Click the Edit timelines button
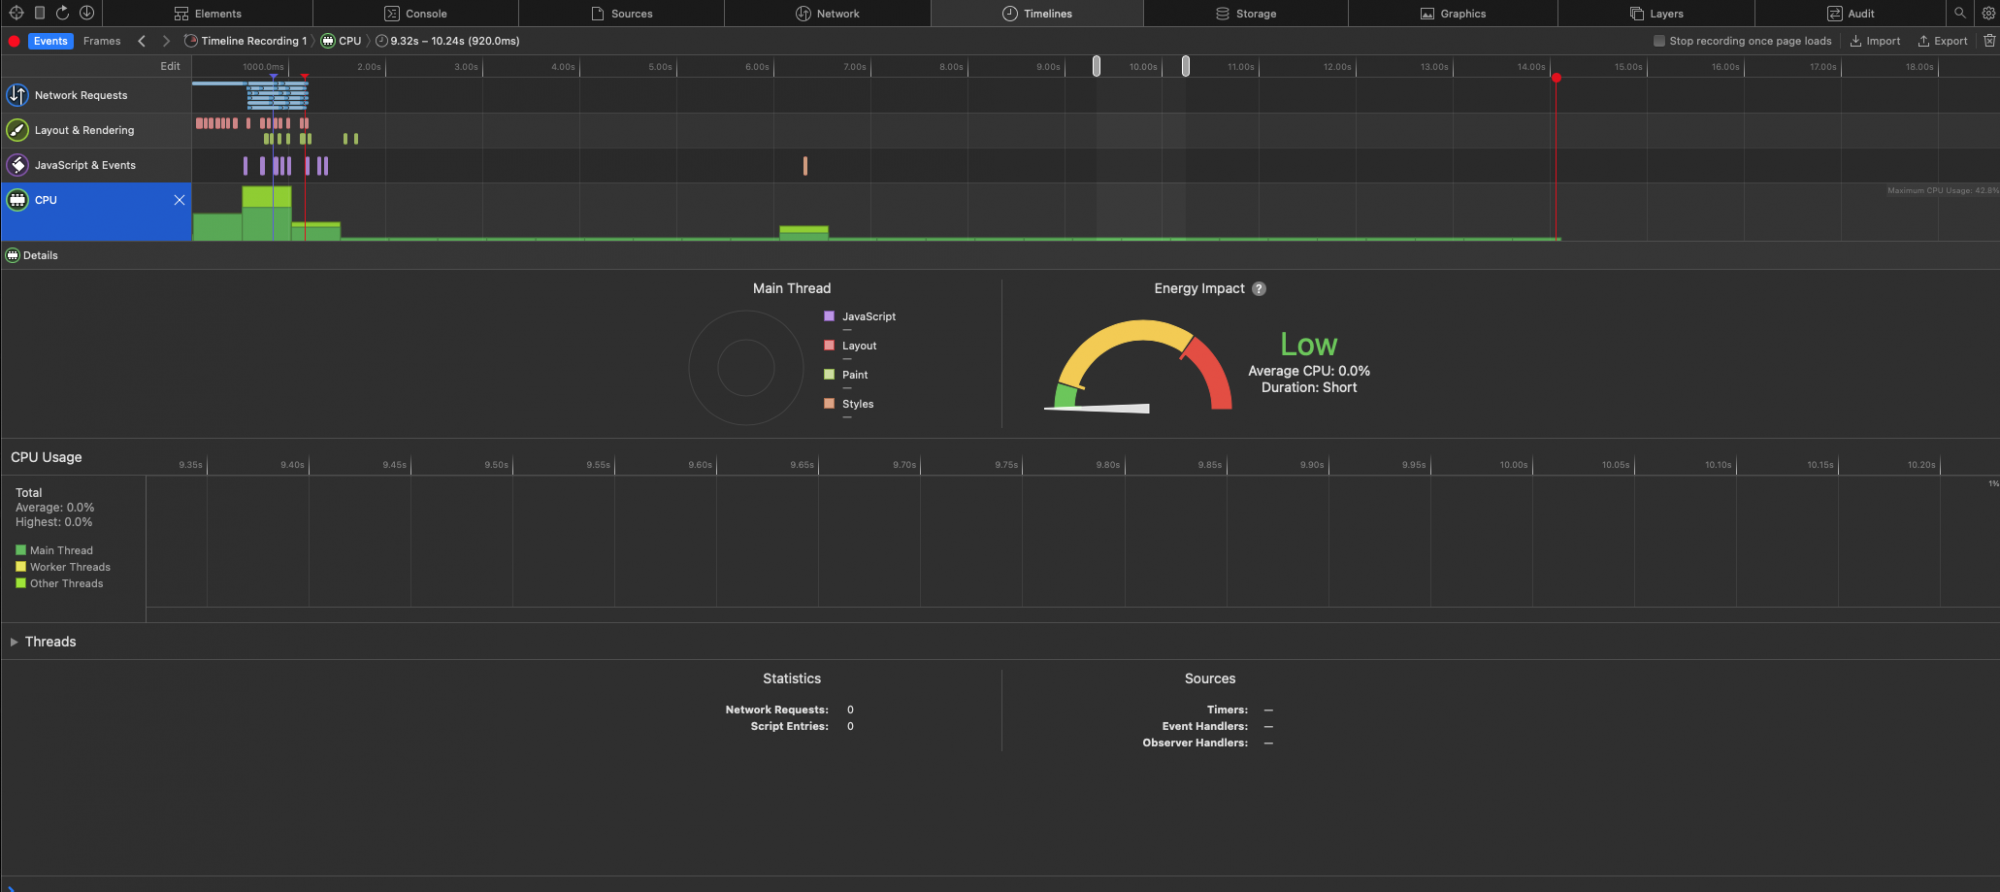The height and width of the screenshot is (892, 2000). click(170, 66)
